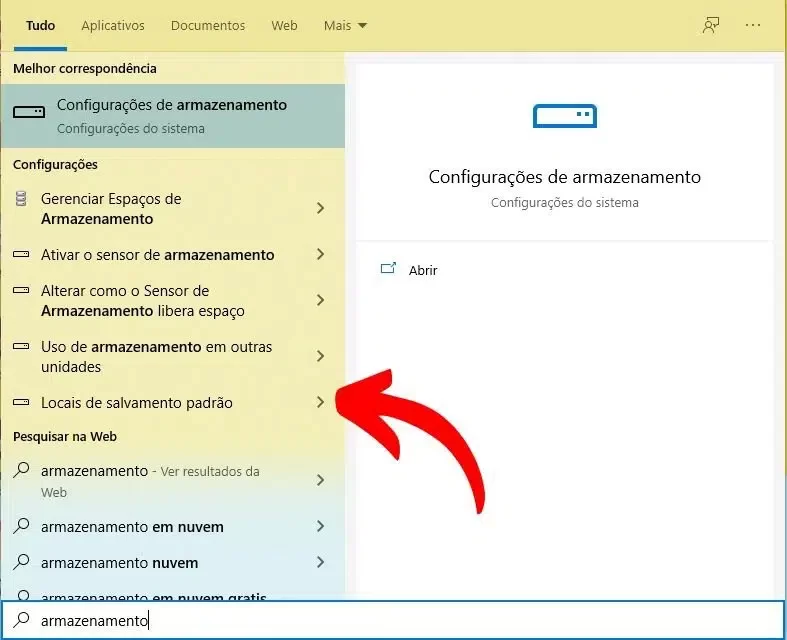Expand Gerenciar Espaços de Armazenamento chevron
The width and height of the screenshot is (787, 640).
click(x=320, y=208)
